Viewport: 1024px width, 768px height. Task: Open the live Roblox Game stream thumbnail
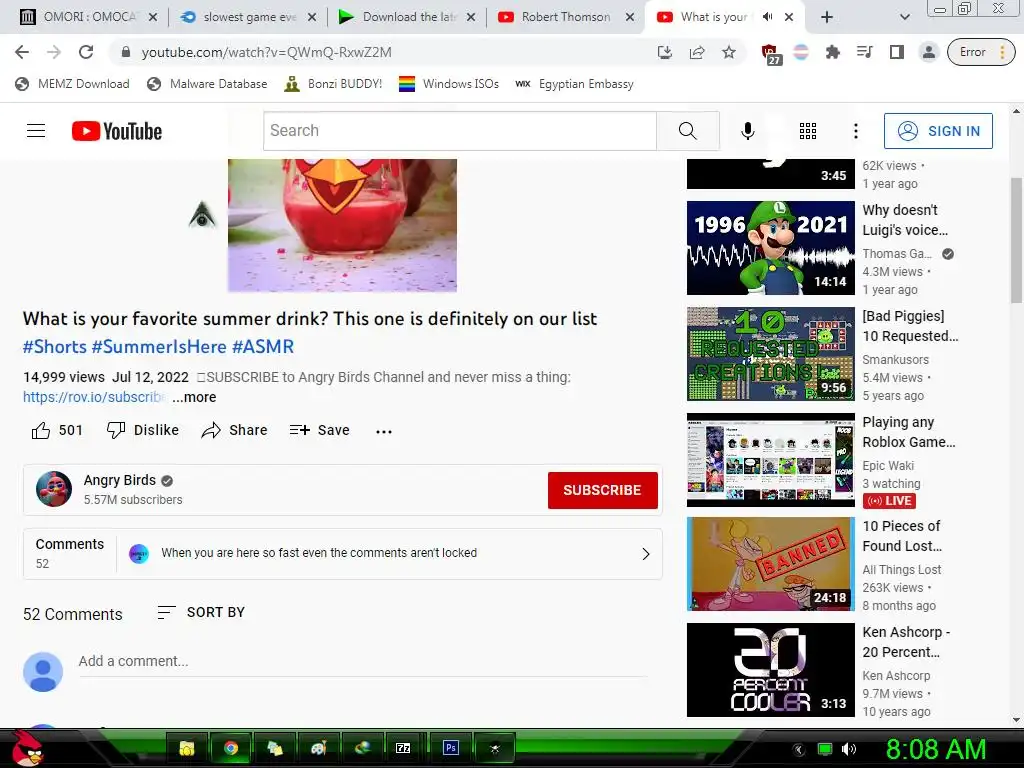point(771,460)
